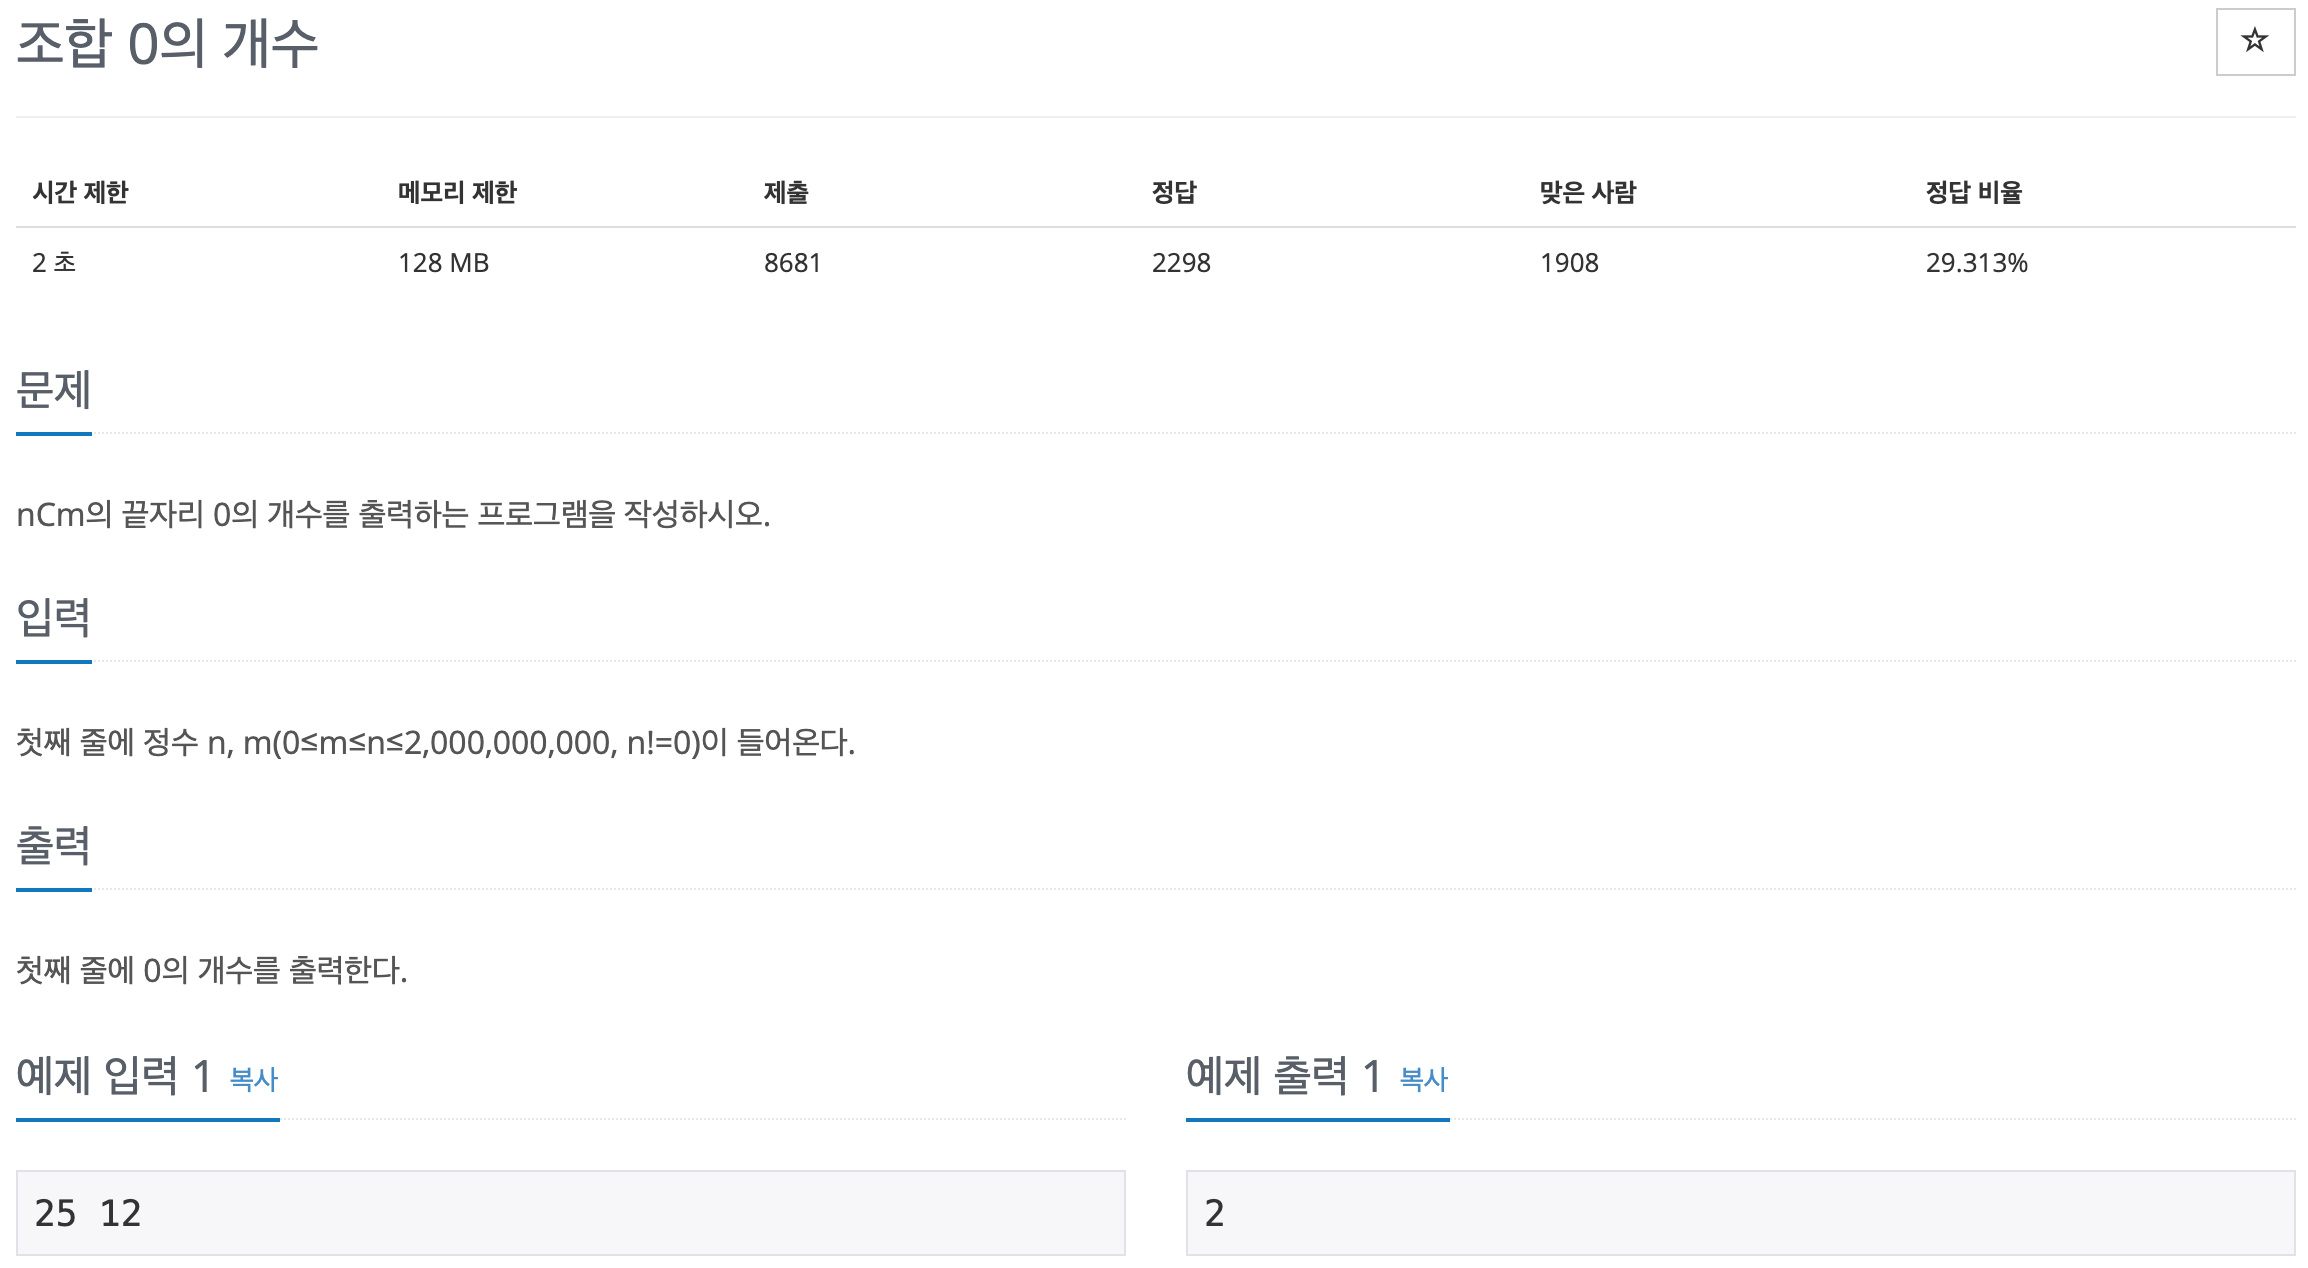Click the 시간 제한 column header
2308x1268 pixels.
(x=80, y=192)
